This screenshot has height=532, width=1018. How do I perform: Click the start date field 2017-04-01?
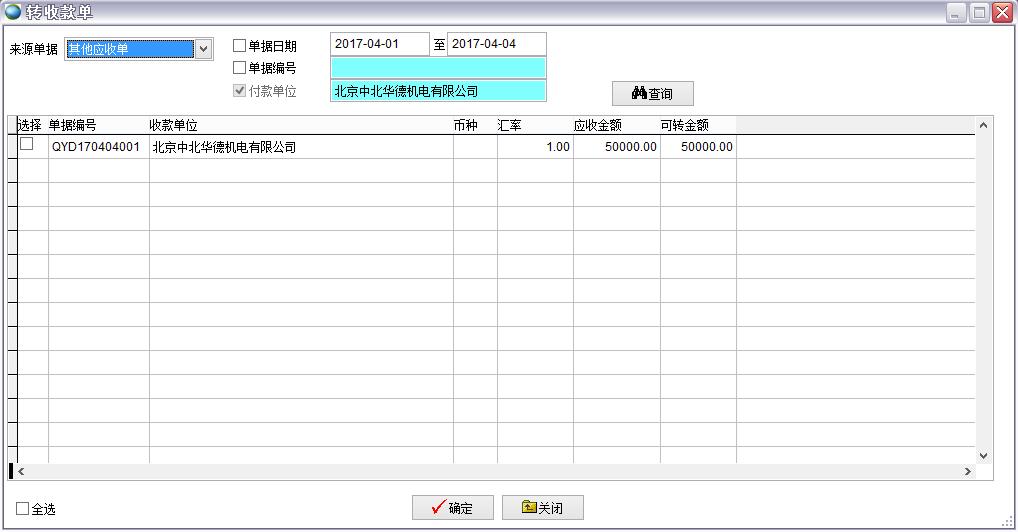tap(379, 44)
